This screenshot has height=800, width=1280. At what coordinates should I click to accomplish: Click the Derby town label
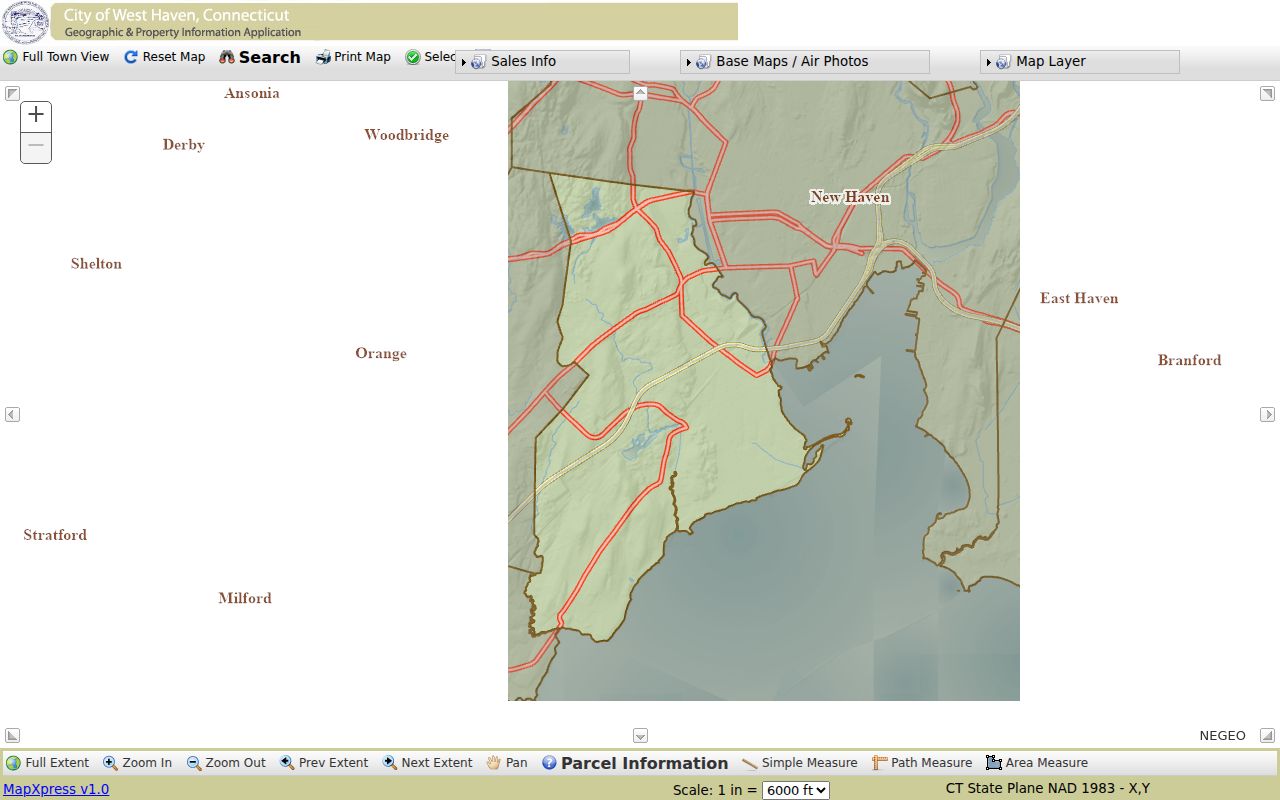pos(184,145)
